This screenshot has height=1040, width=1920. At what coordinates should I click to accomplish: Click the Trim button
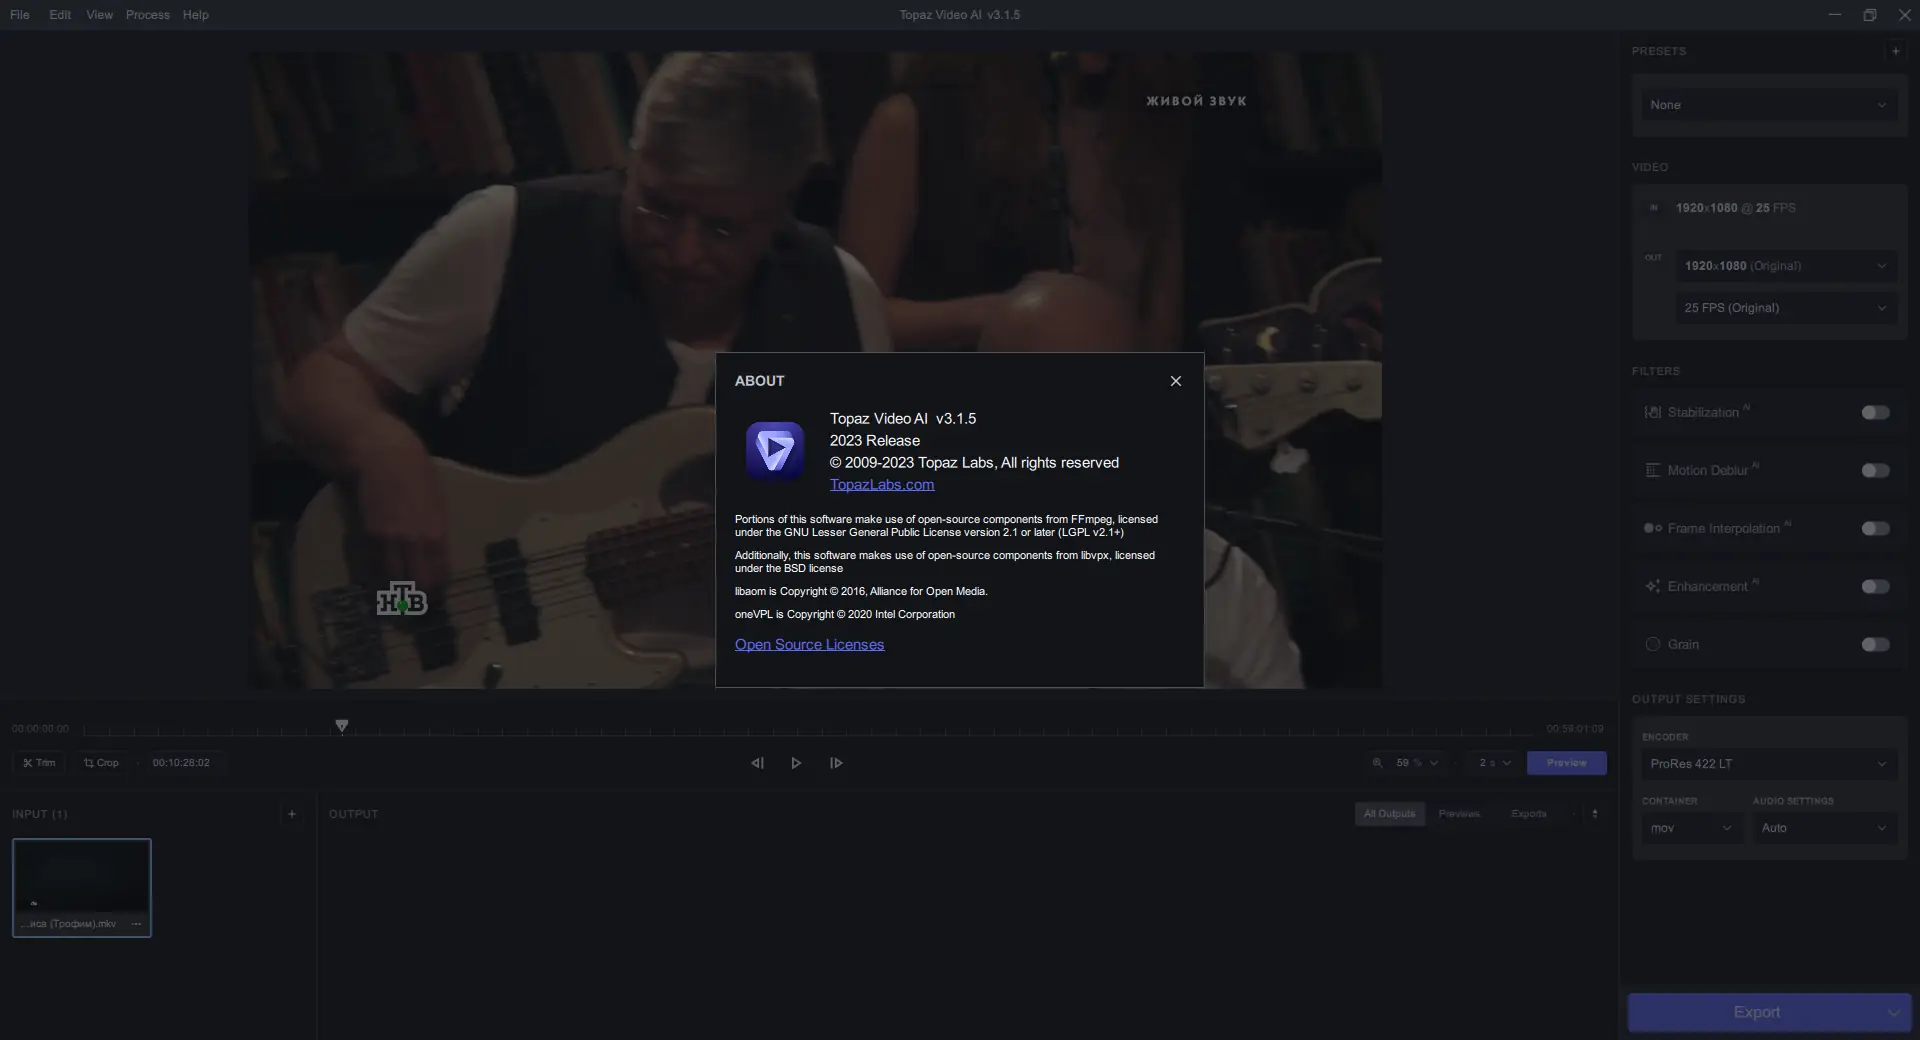click(39, 763)
